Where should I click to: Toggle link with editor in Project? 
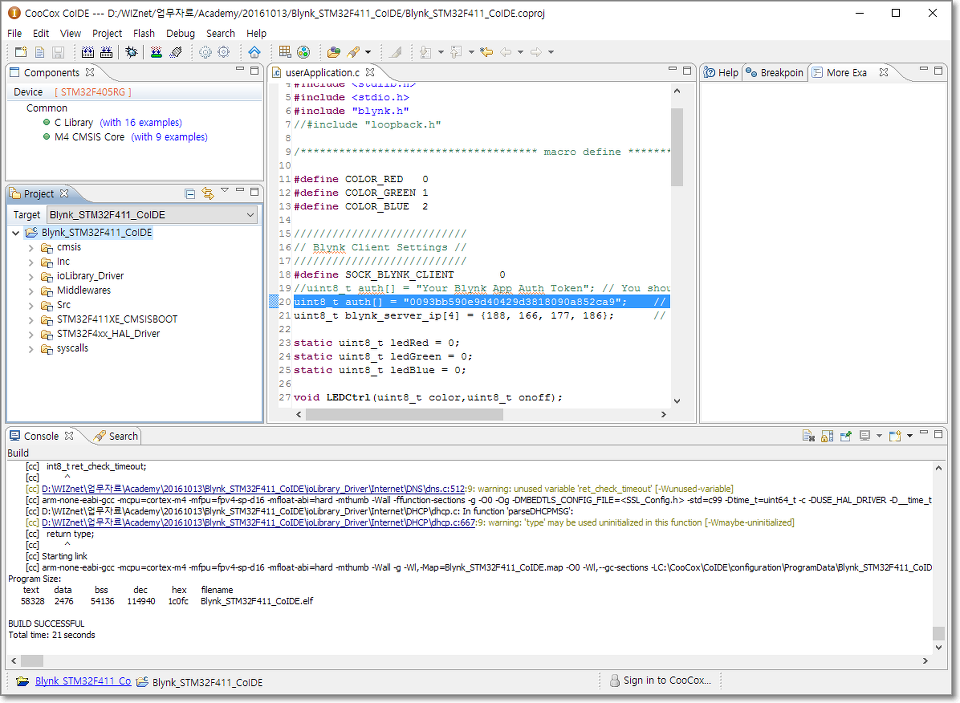point(208,194)
